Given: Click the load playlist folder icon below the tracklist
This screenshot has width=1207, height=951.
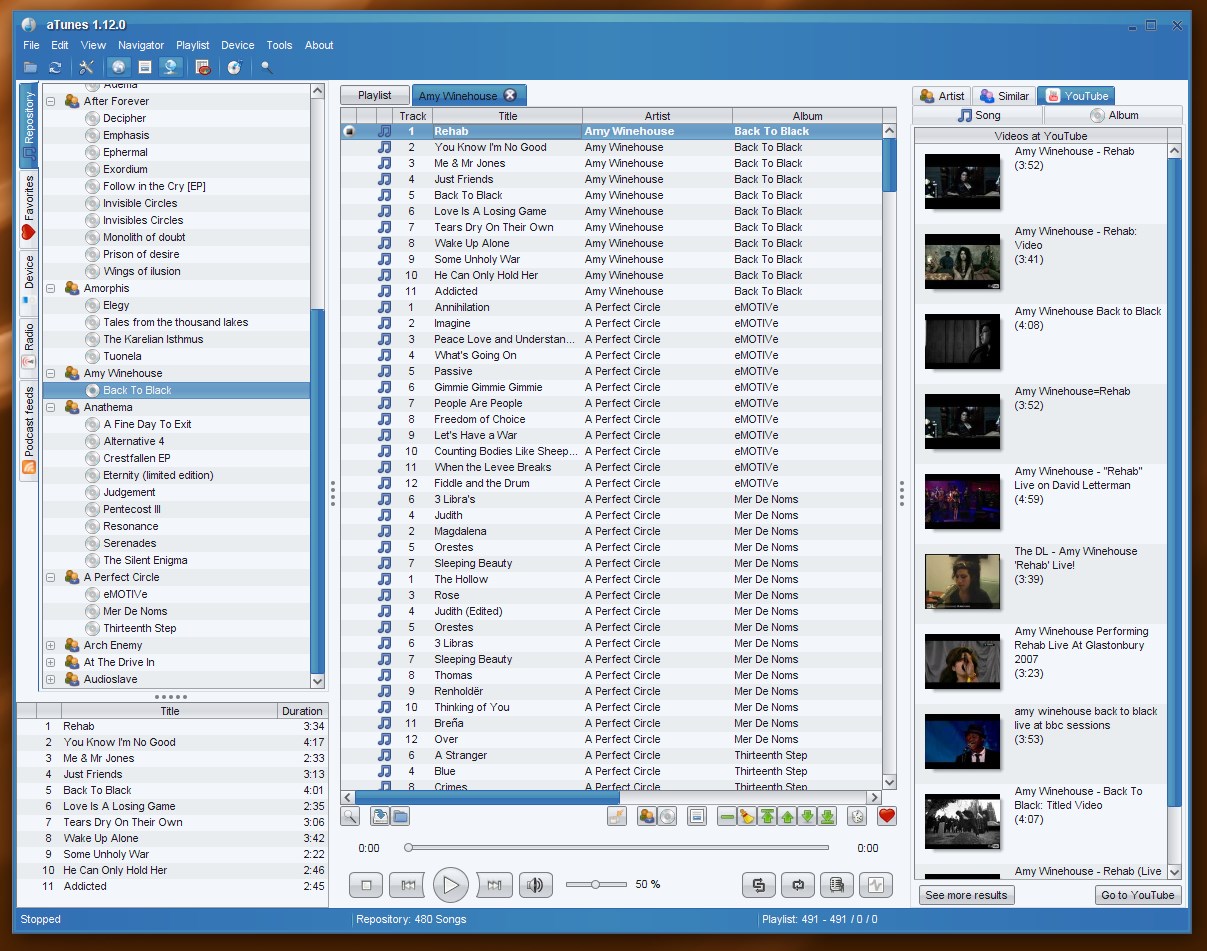Looking at the screenshot, I should click(400, 816).
